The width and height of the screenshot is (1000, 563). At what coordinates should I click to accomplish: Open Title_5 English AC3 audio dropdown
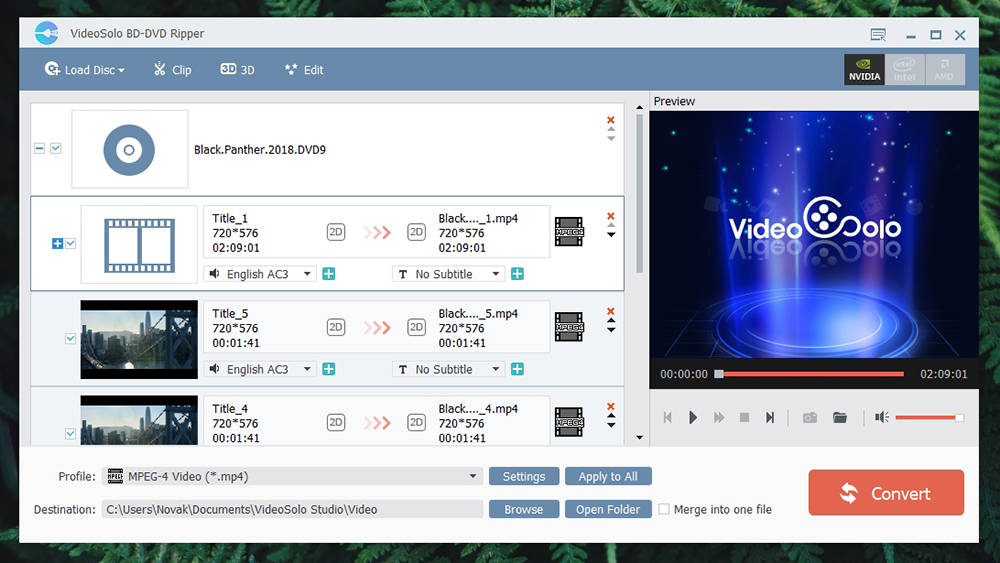click(x=260, y=369)
